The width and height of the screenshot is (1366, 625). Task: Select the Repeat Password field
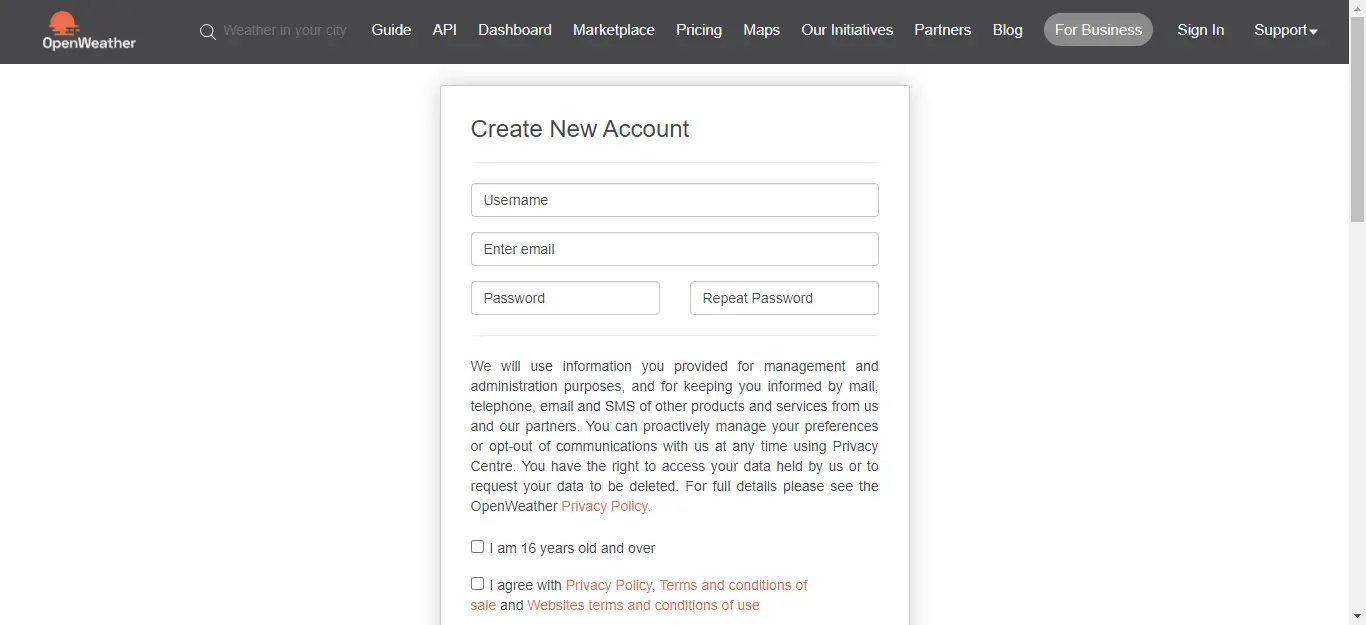coord(784,298)
